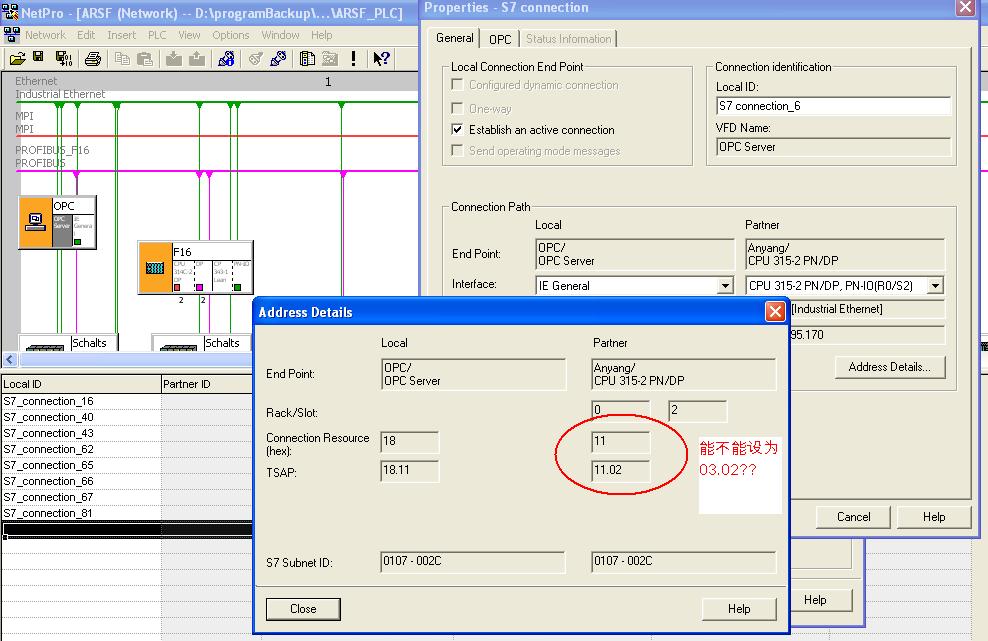Click the greyed network view icon
The width and height of the screenshot is (988, 641).
point(330,59)
